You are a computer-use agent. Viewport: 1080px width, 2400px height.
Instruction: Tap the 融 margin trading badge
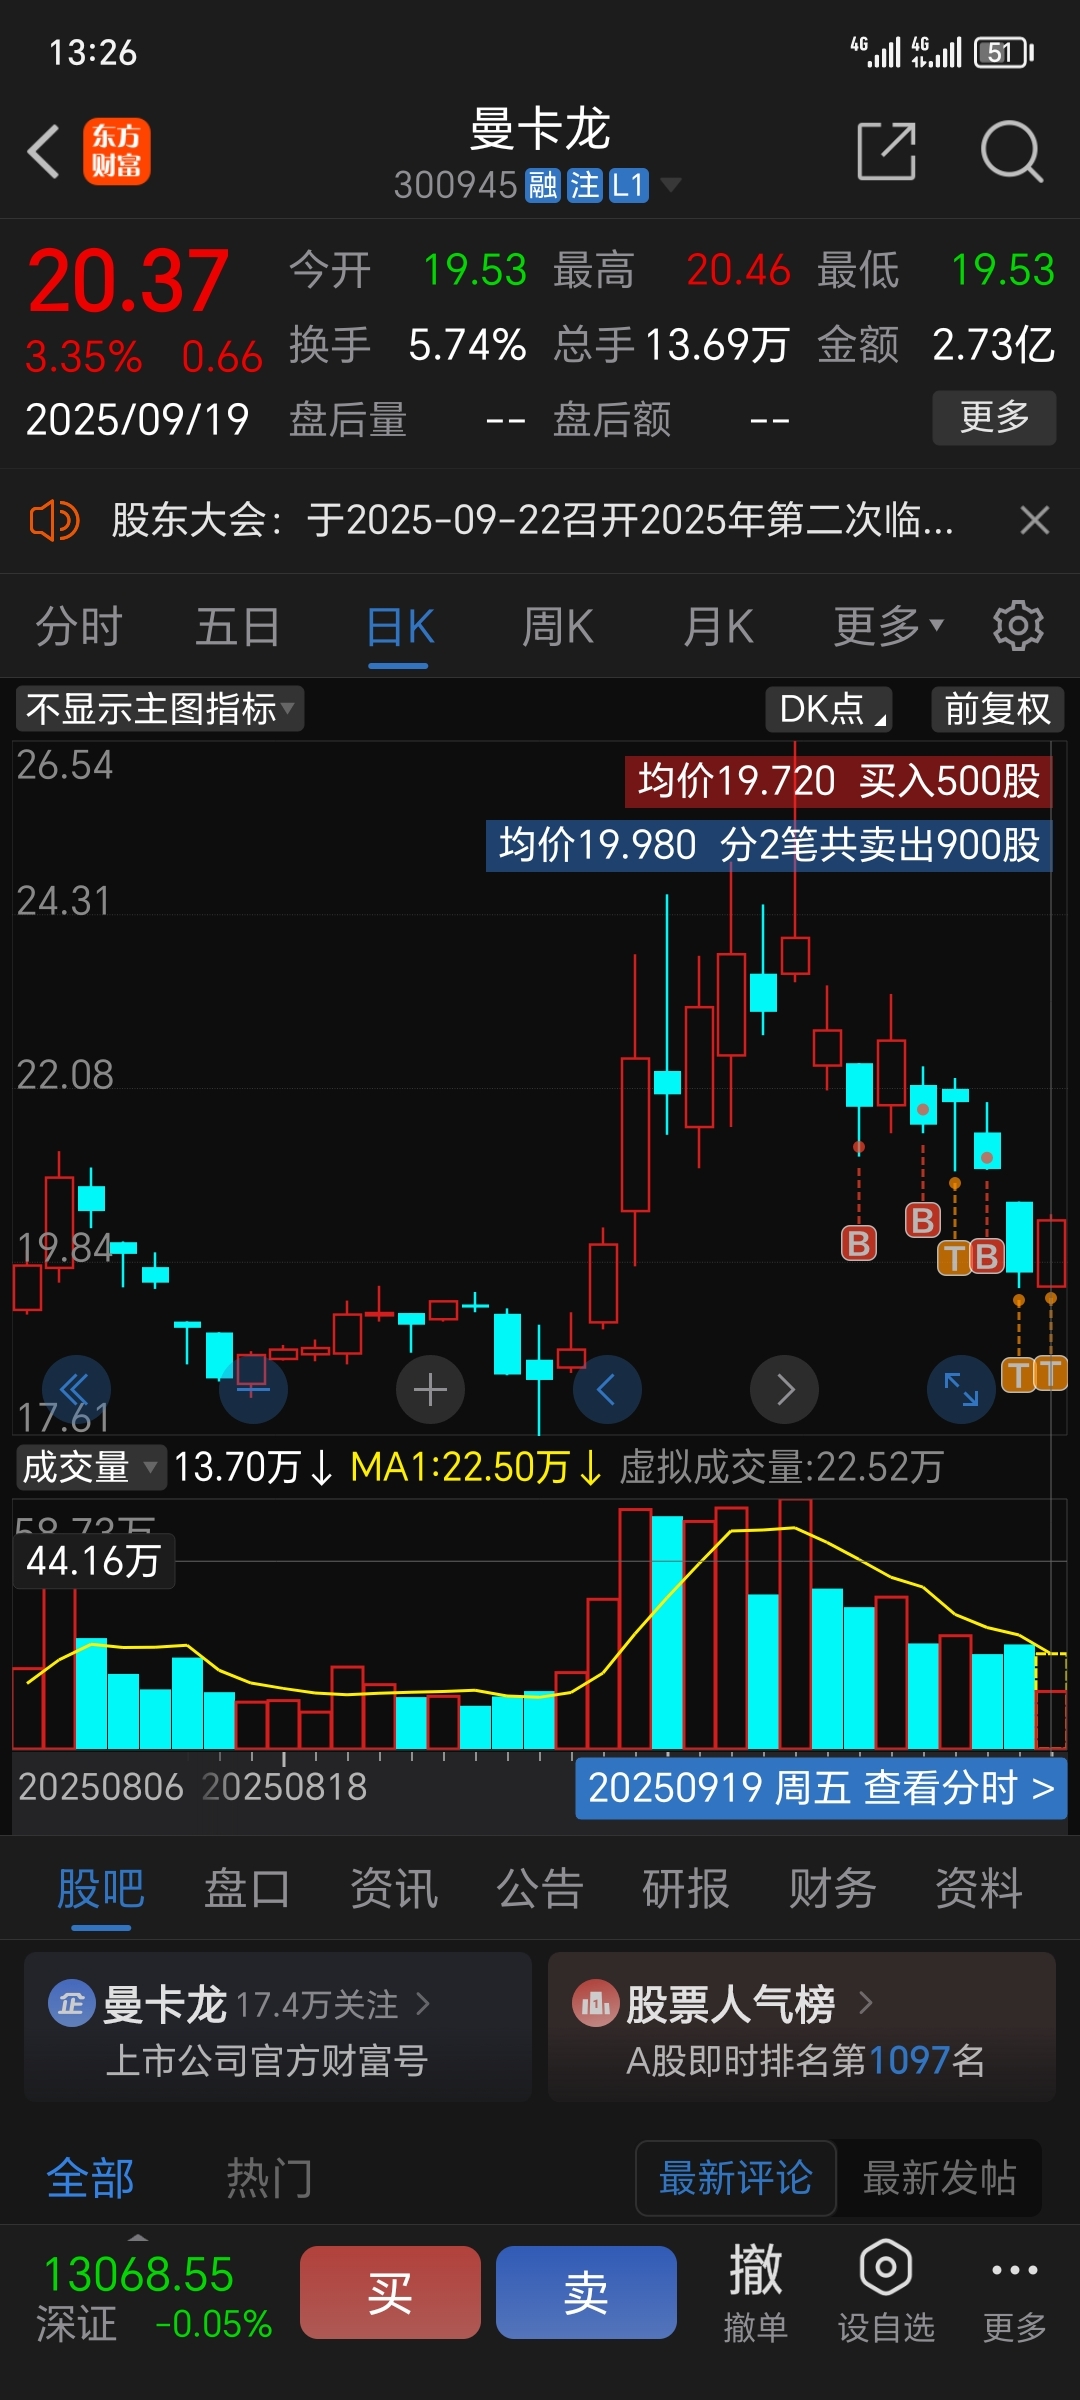543,185
